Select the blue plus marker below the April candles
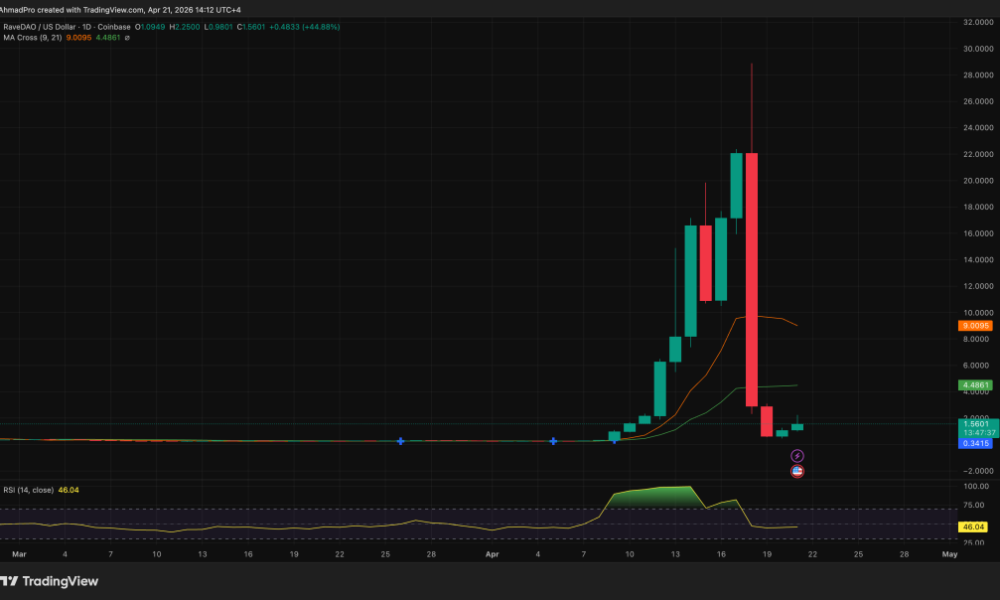The height and width of the screenshot is (600, 1000). pos(553,440)
